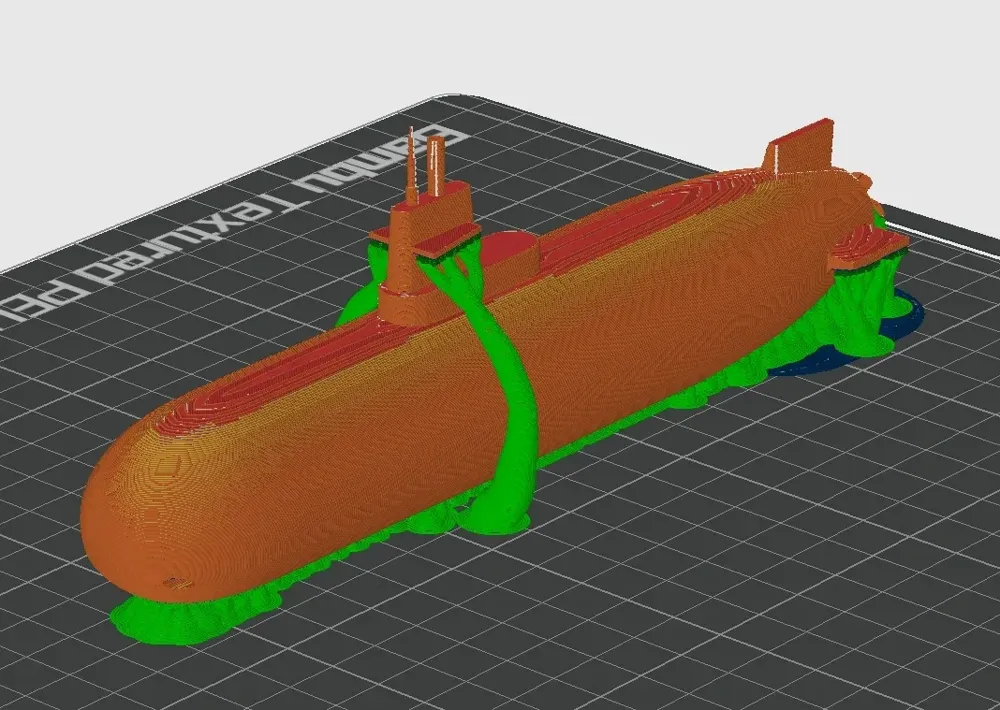The image size is (1000, 710).
Task: Click the twin periscope masts on sail
Action: (425, 165)
